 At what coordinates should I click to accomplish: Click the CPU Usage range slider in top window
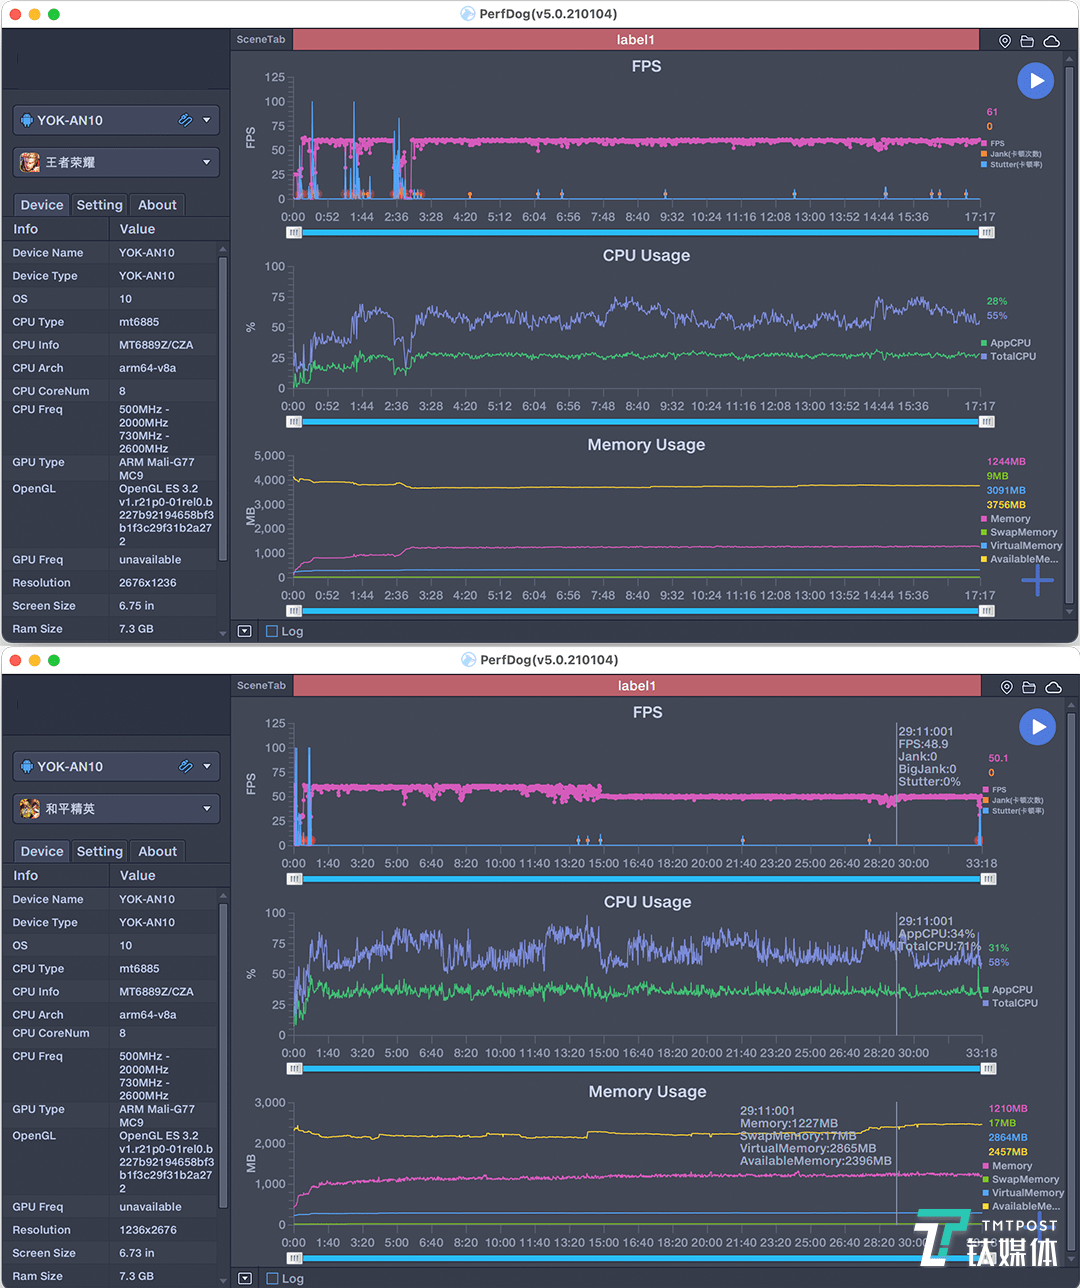click(640, 422)
